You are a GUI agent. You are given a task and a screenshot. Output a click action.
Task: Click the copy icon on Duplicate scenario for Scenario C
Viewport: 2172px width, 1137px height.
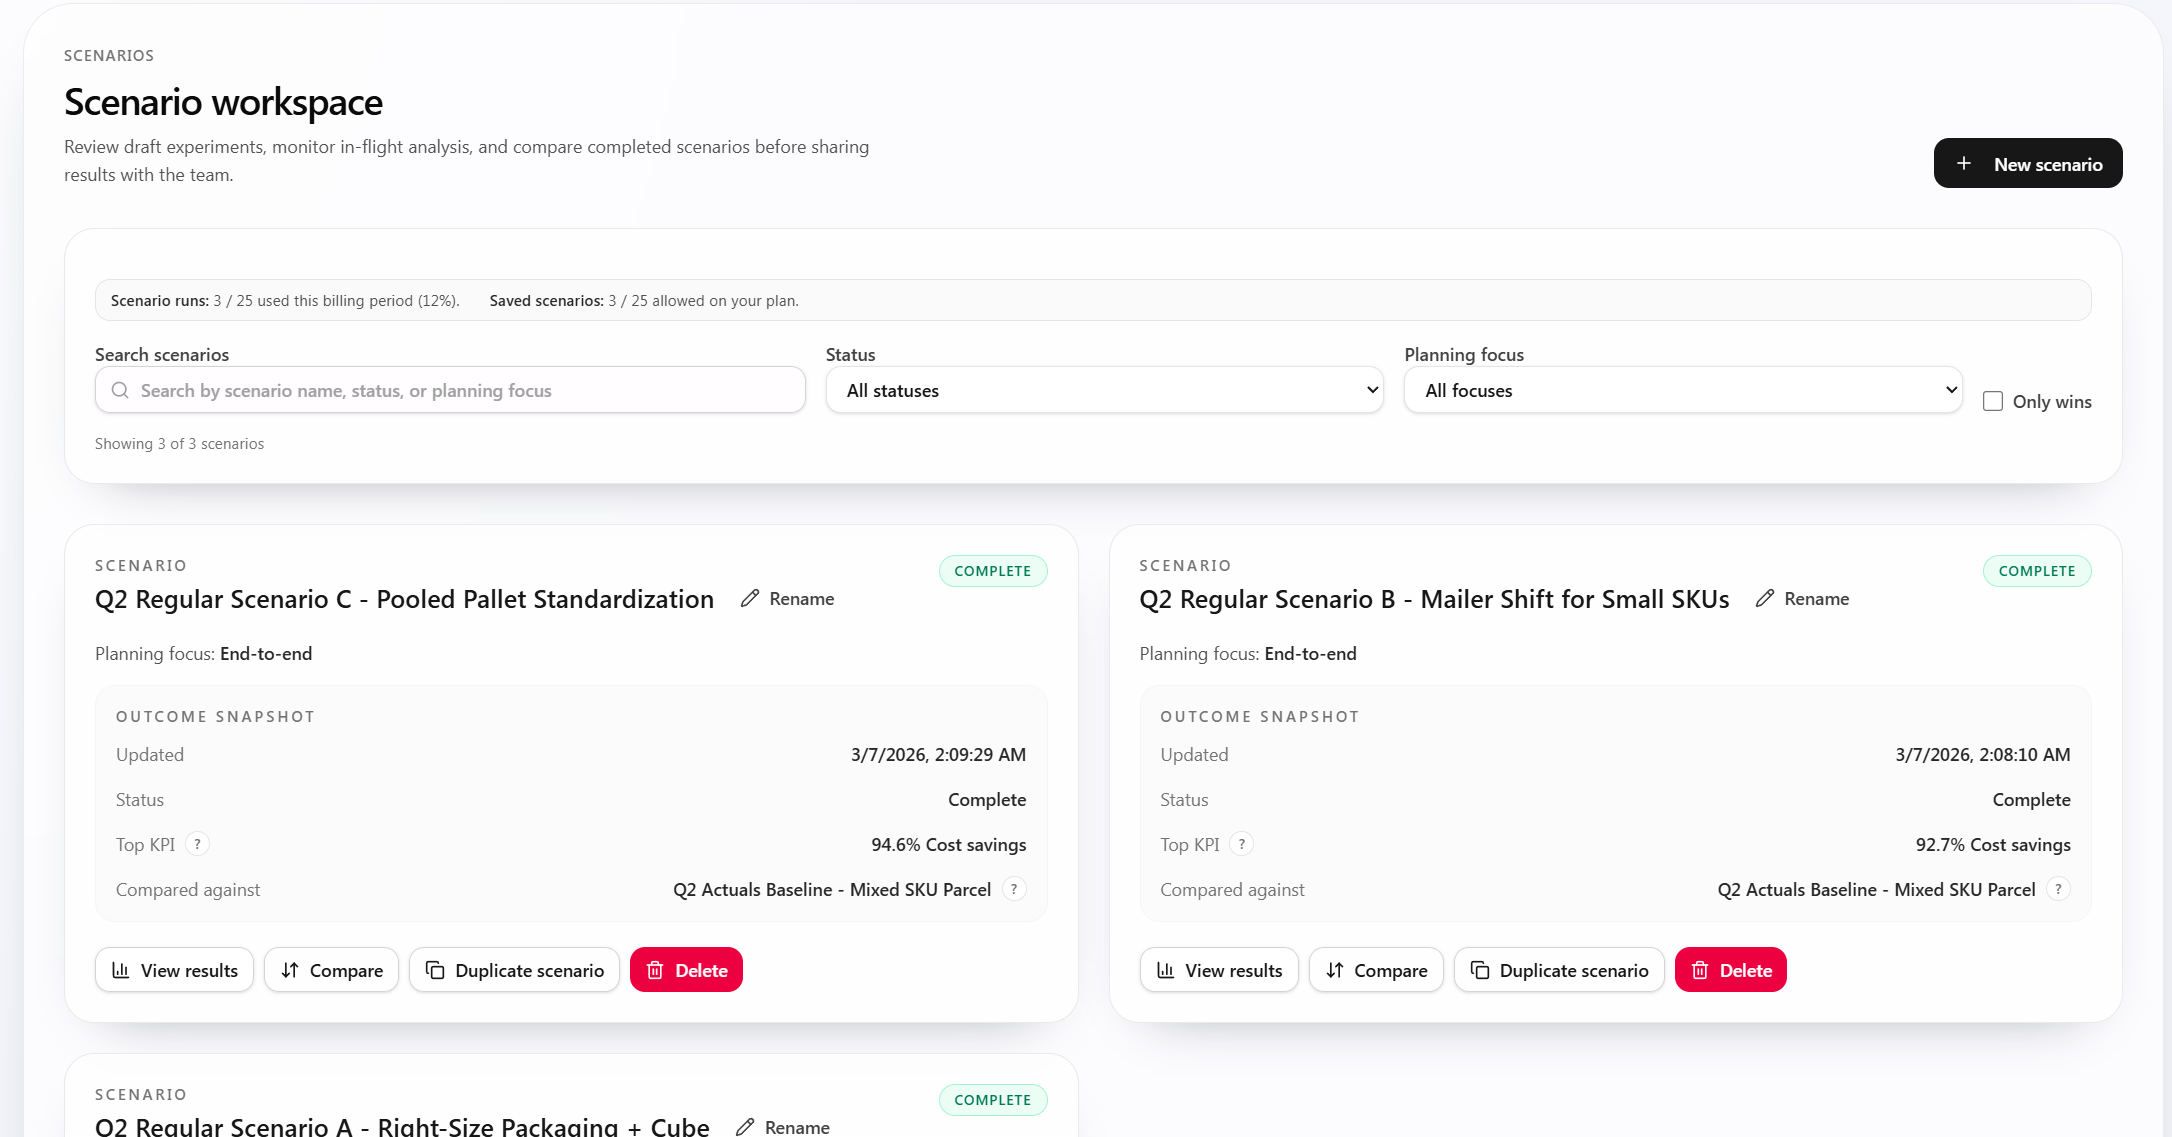pyautogui.click(x=435, y=970)
